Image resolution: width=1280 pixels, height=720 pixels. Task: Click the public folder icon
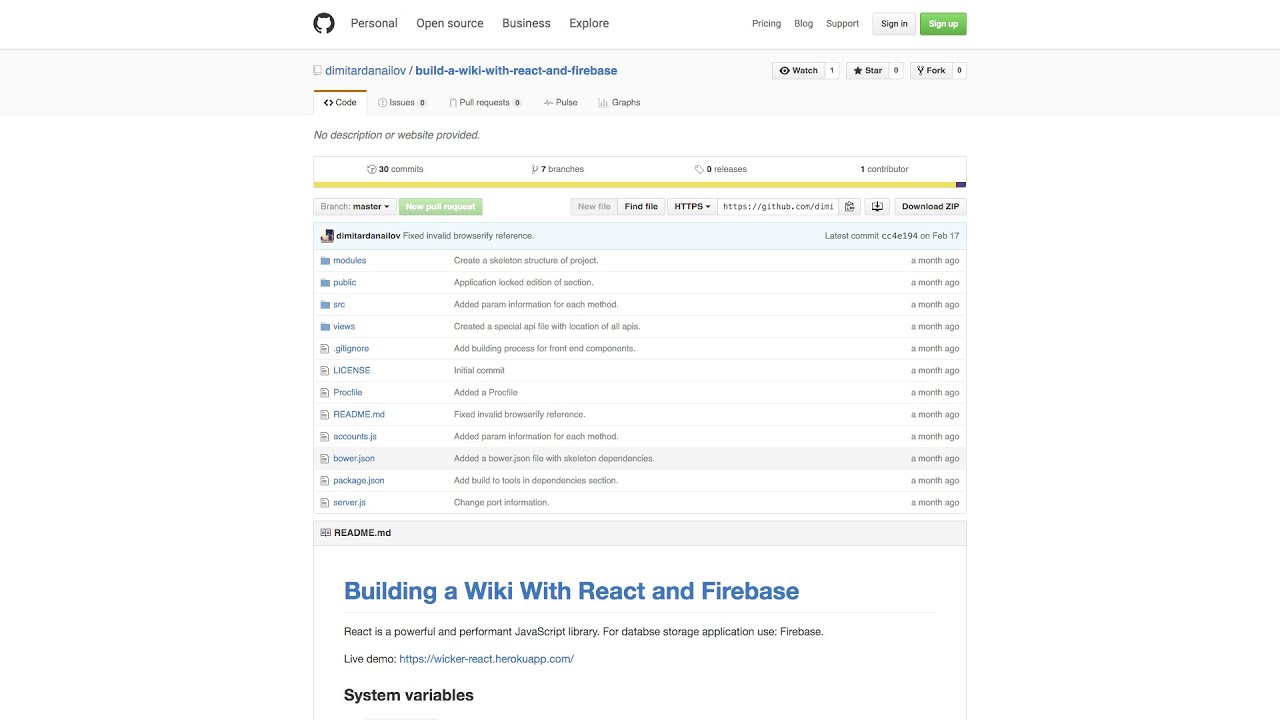point(325,283)
